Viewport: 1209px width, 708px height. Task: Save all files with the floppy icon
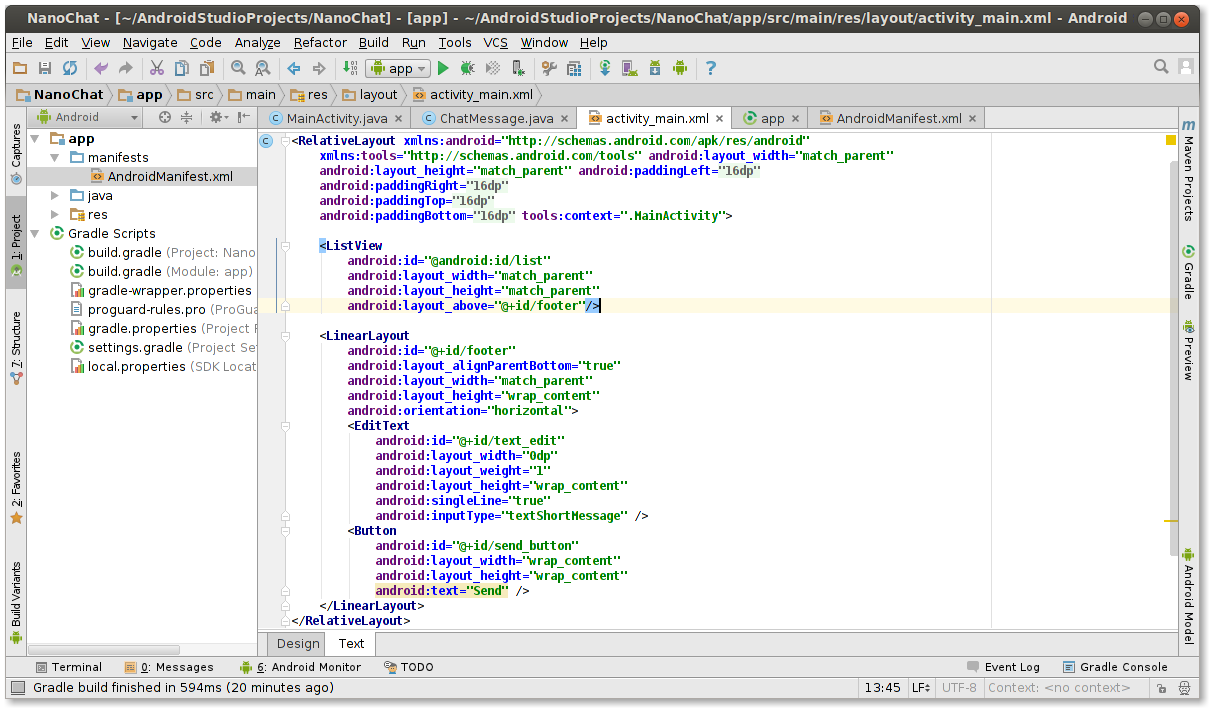45,68
